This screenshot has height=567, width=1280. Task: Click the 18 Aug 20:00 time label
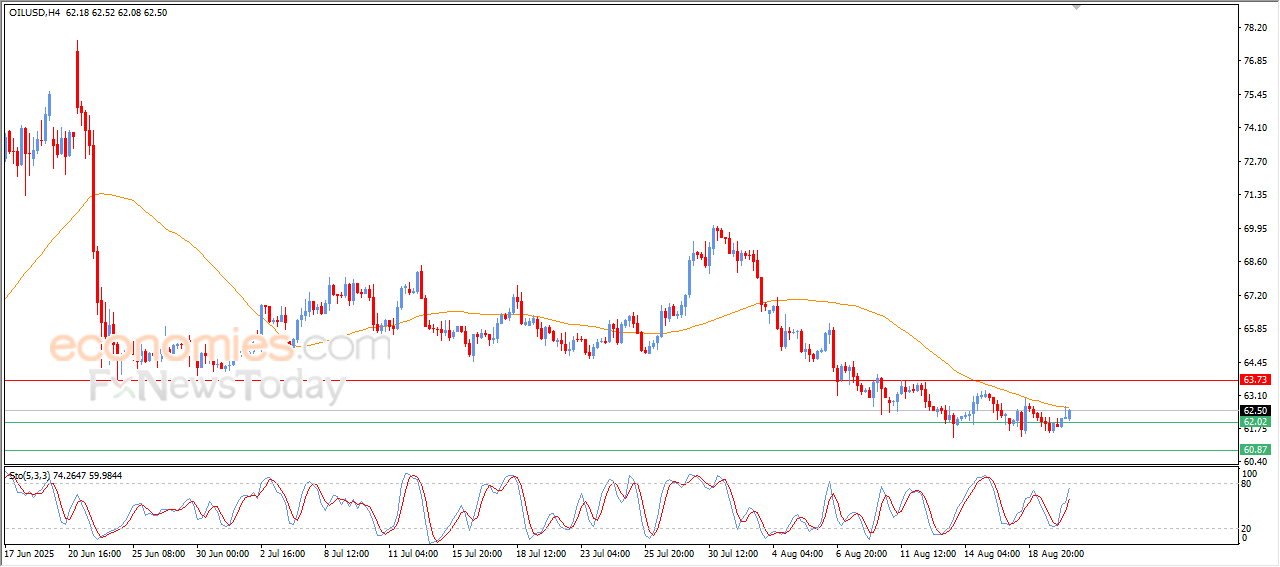coord(1055,553)
